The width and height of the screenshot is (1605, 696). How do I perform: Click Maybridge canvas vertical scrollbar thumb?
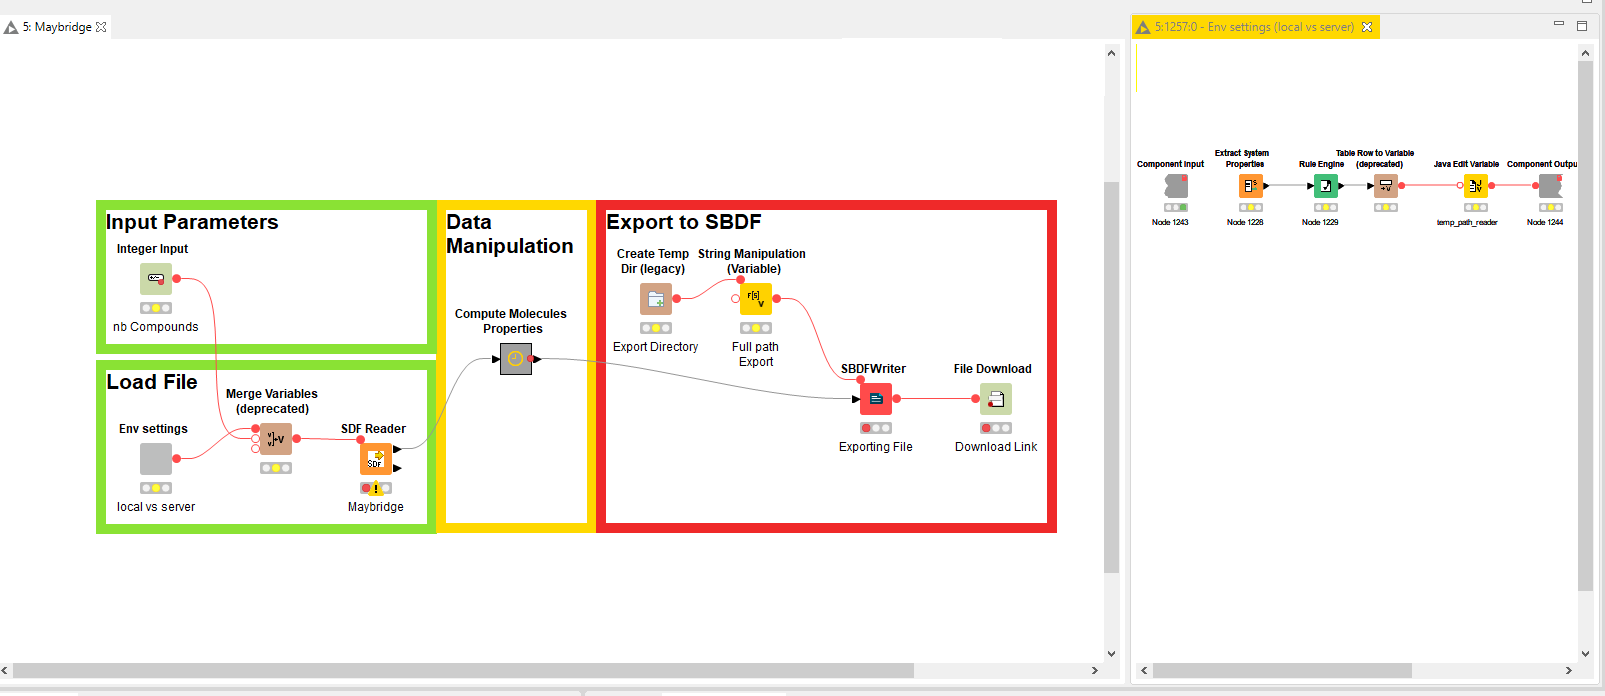tap(1111, 377)
